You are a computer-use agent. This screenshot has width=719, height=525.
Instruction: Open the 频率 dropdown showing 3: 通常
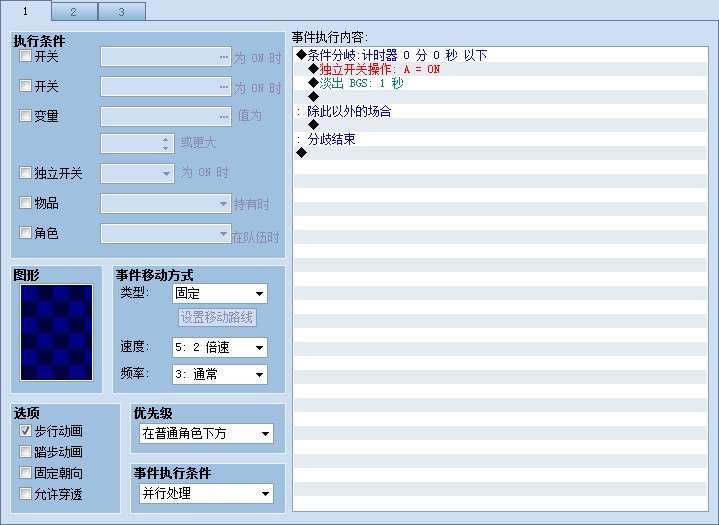tap(220, 375)
